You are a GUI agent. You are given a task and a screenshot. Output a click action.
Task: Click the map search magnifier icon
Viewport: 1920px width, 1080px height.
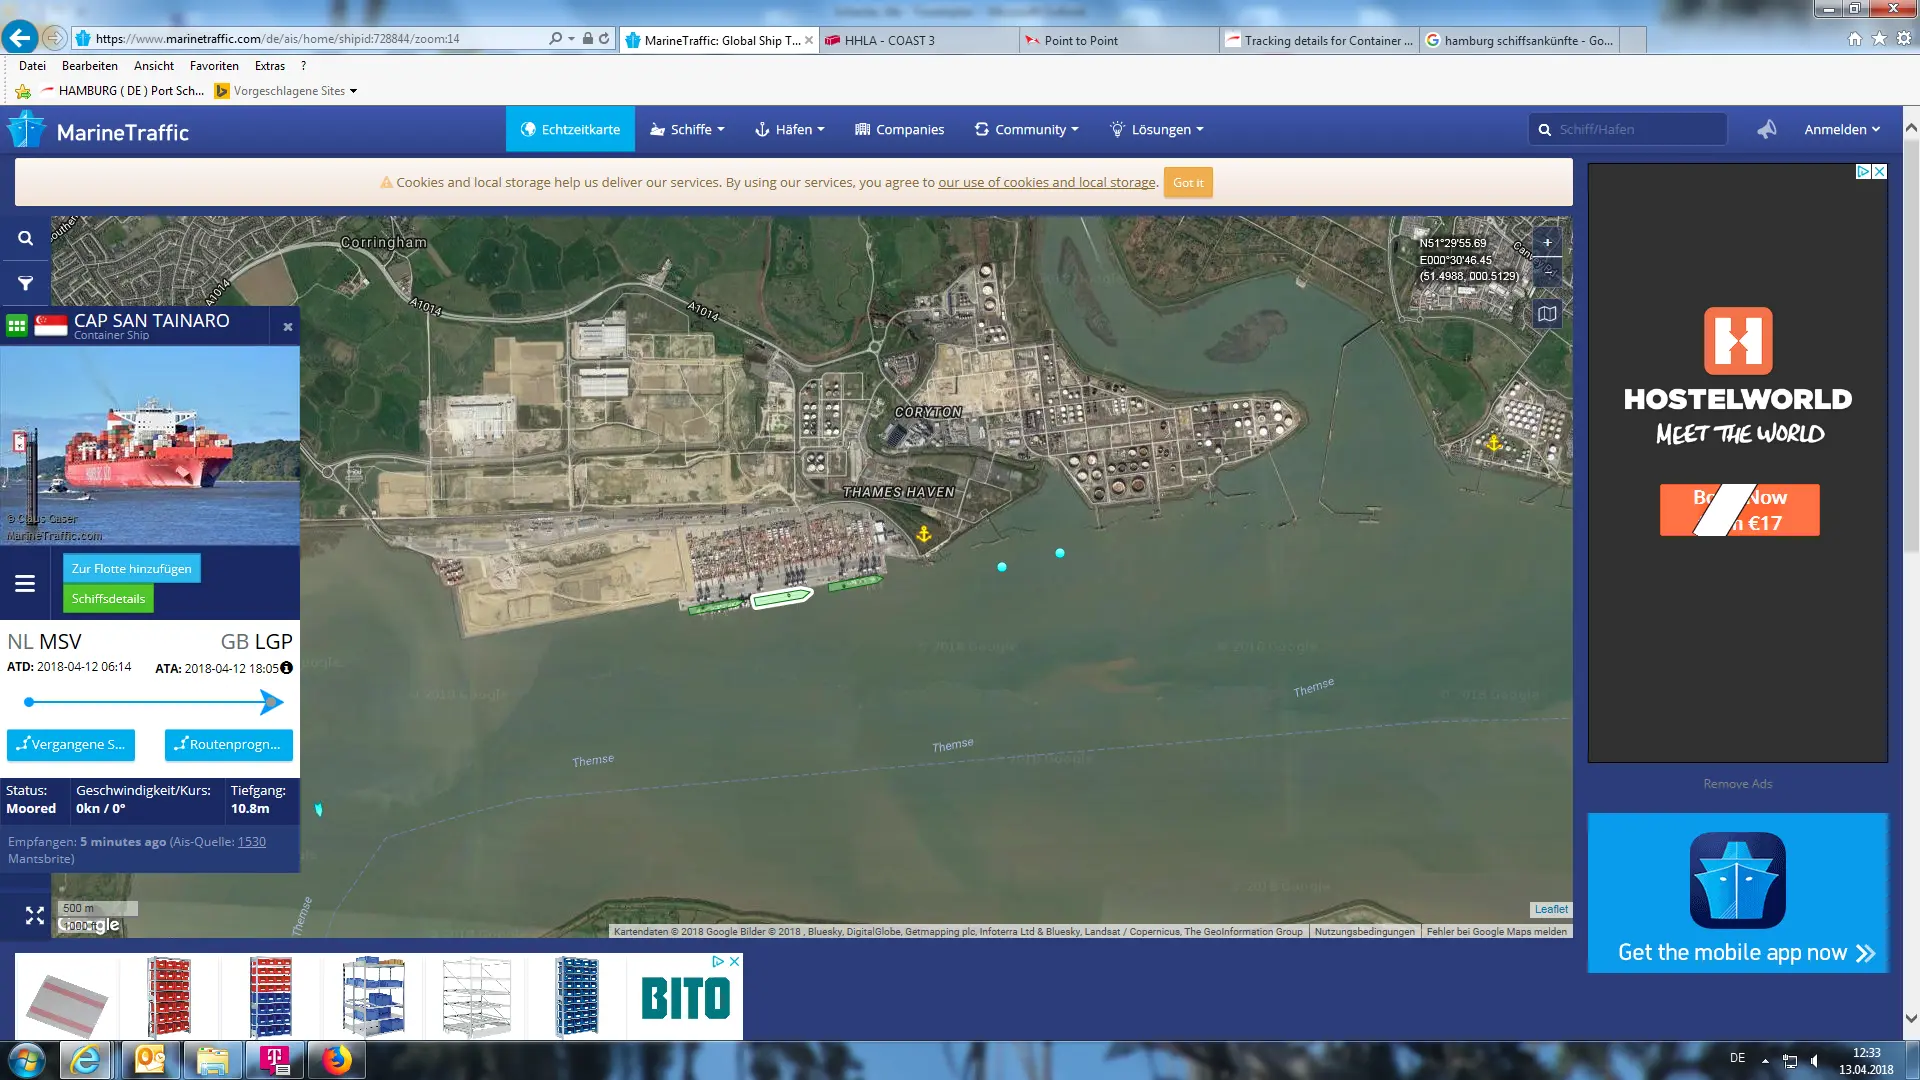coord(25,238)
